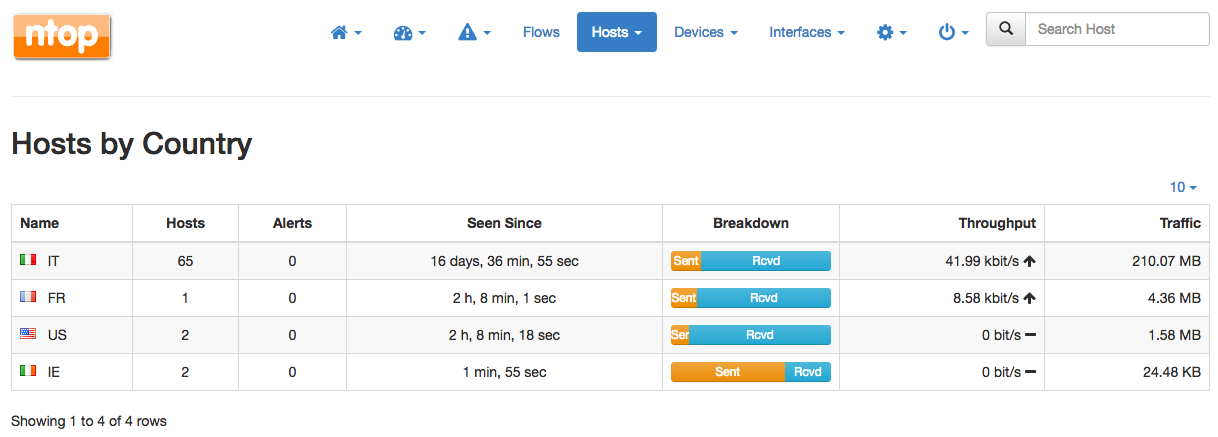Sort table by Throughput column header

tap(997, 223)
